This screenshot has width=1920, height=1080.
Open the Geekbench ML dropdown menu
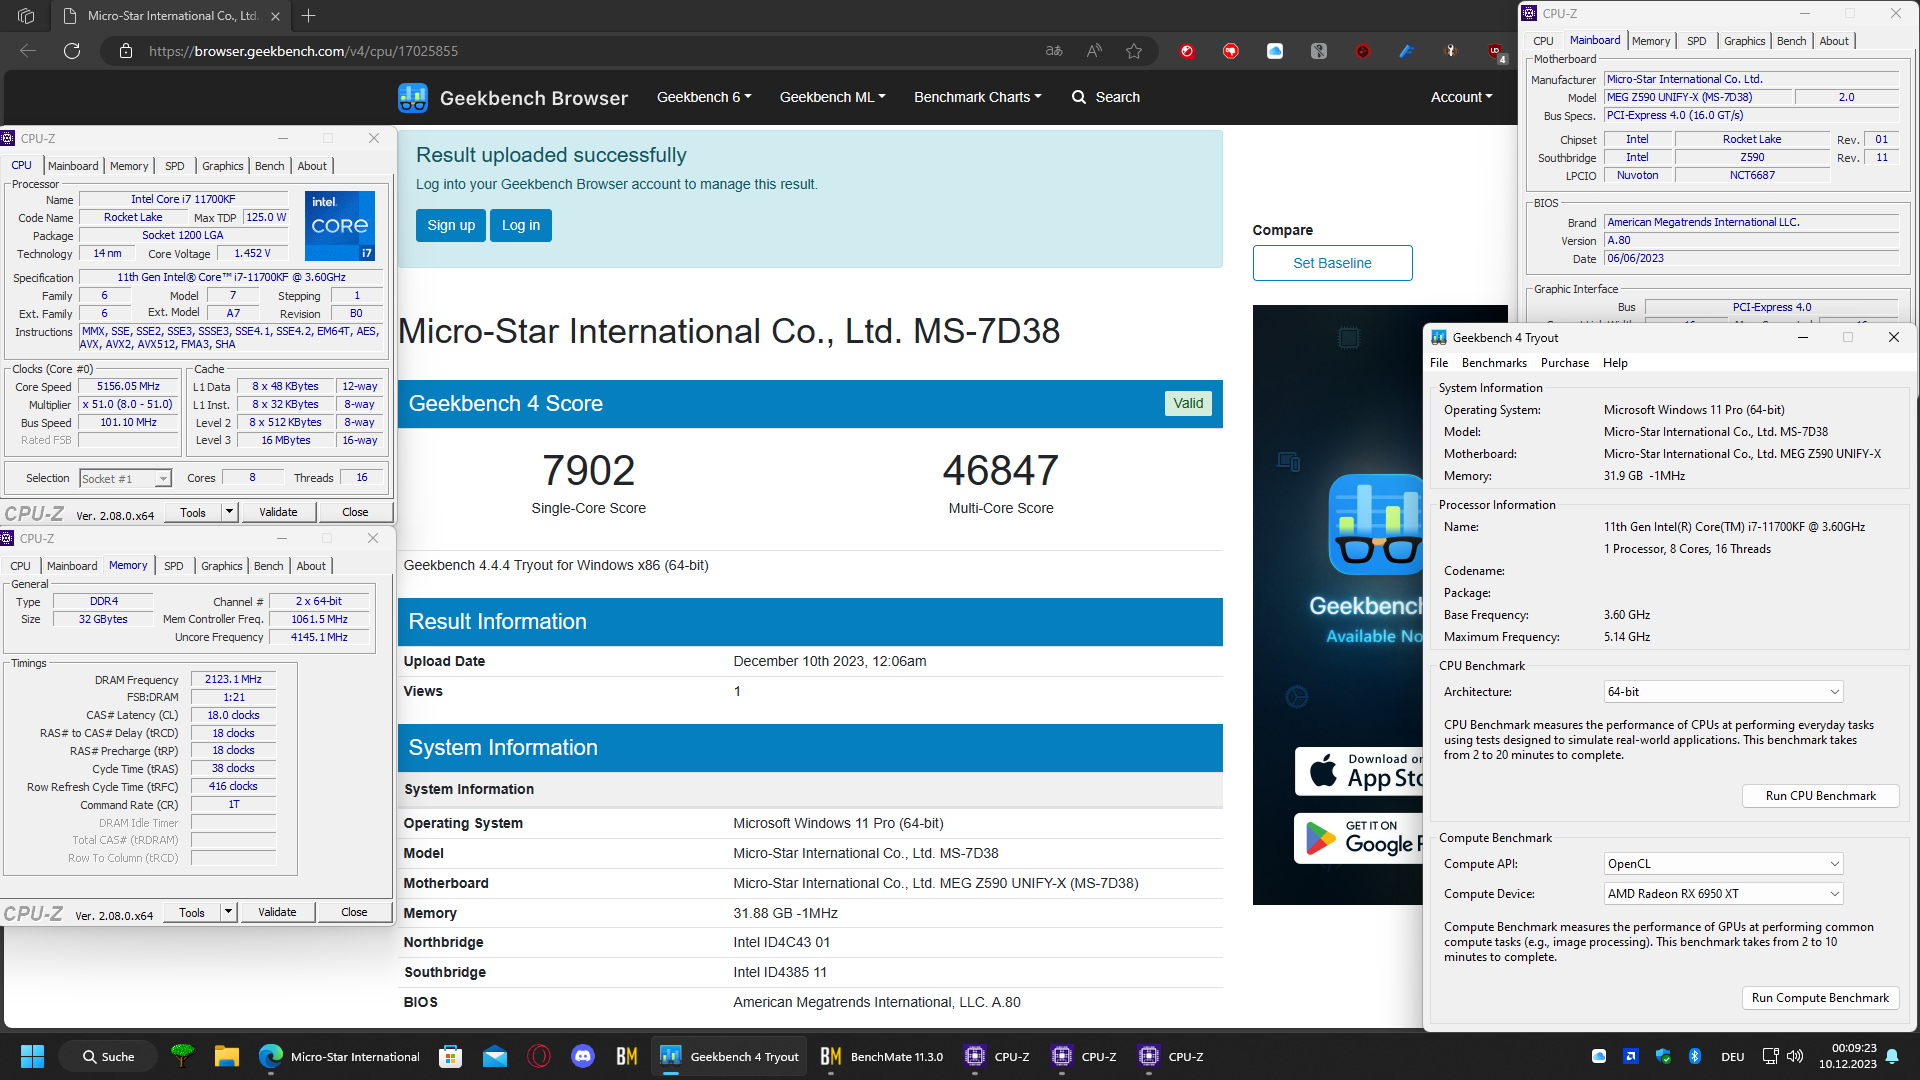tap(833, 97)
